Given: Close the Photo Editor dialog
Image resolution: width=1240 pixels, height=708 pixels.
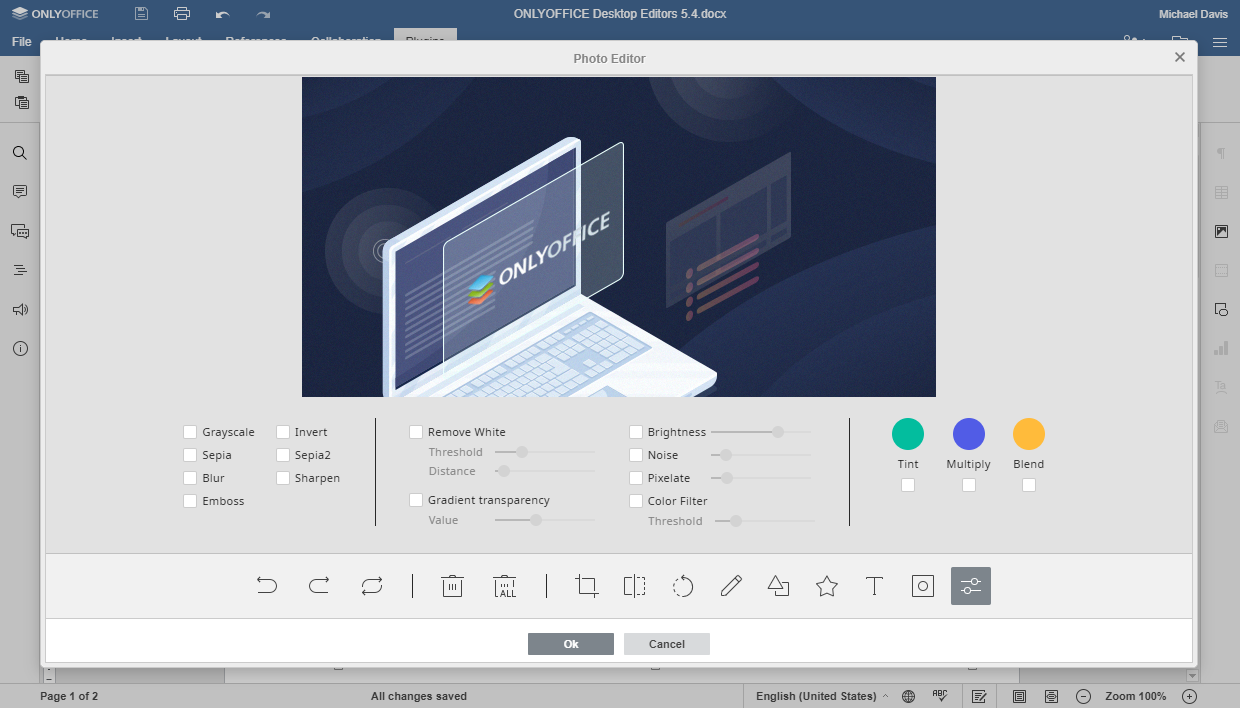Looking at the screenshot, I should pyautogui.click(x=1180, y=57).
